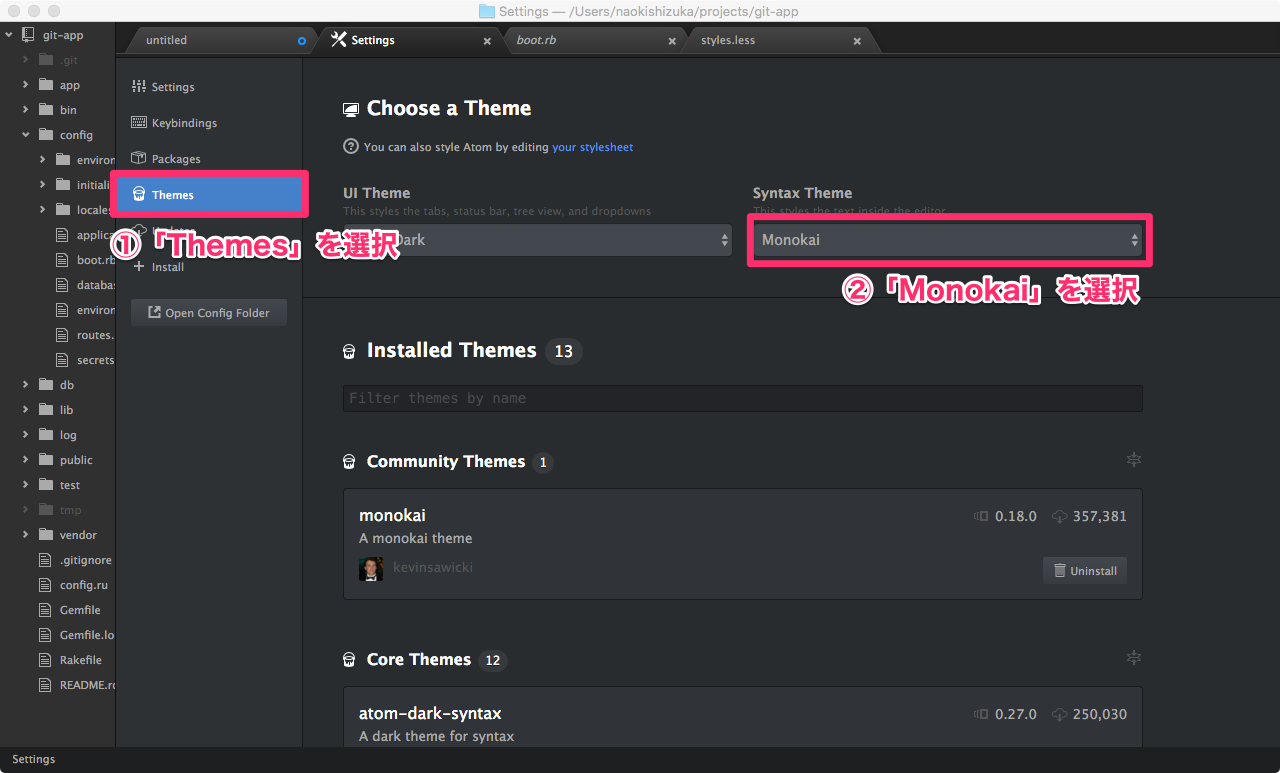Expand the bin folder
The image size is (1280, 773).
pos(26,110)
